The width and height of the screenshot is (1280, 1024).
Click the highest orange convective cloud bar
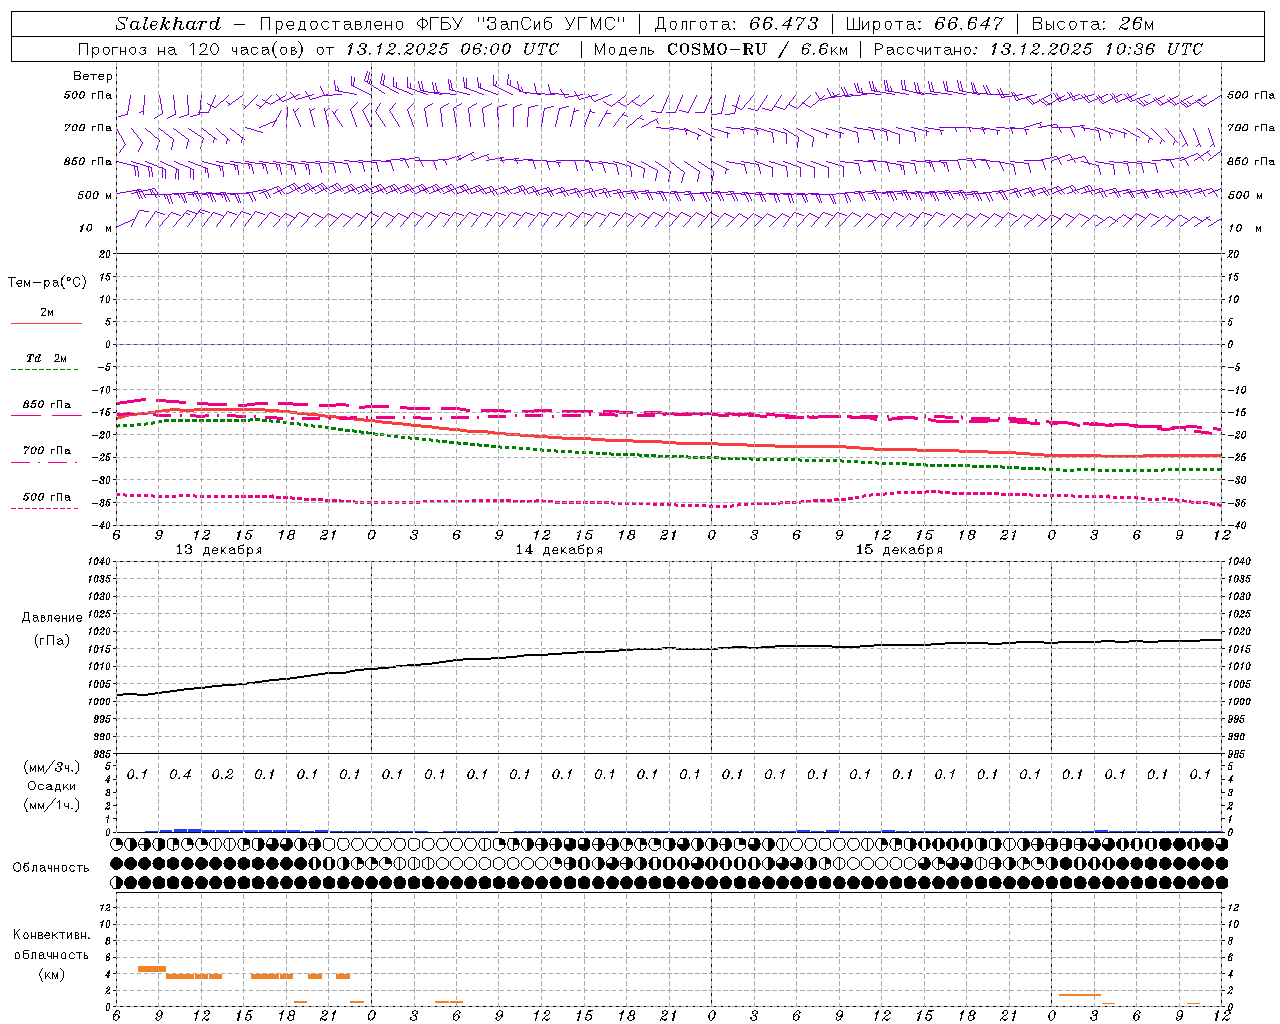pyautogui.click(x=151, y=968)
